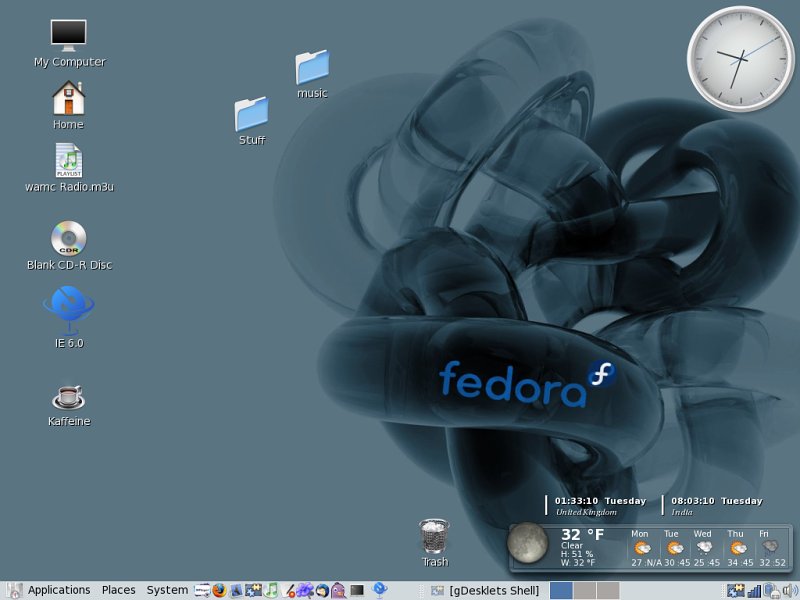Click the Thu forecast icon

pyautogui.click(x=737, y=548)
